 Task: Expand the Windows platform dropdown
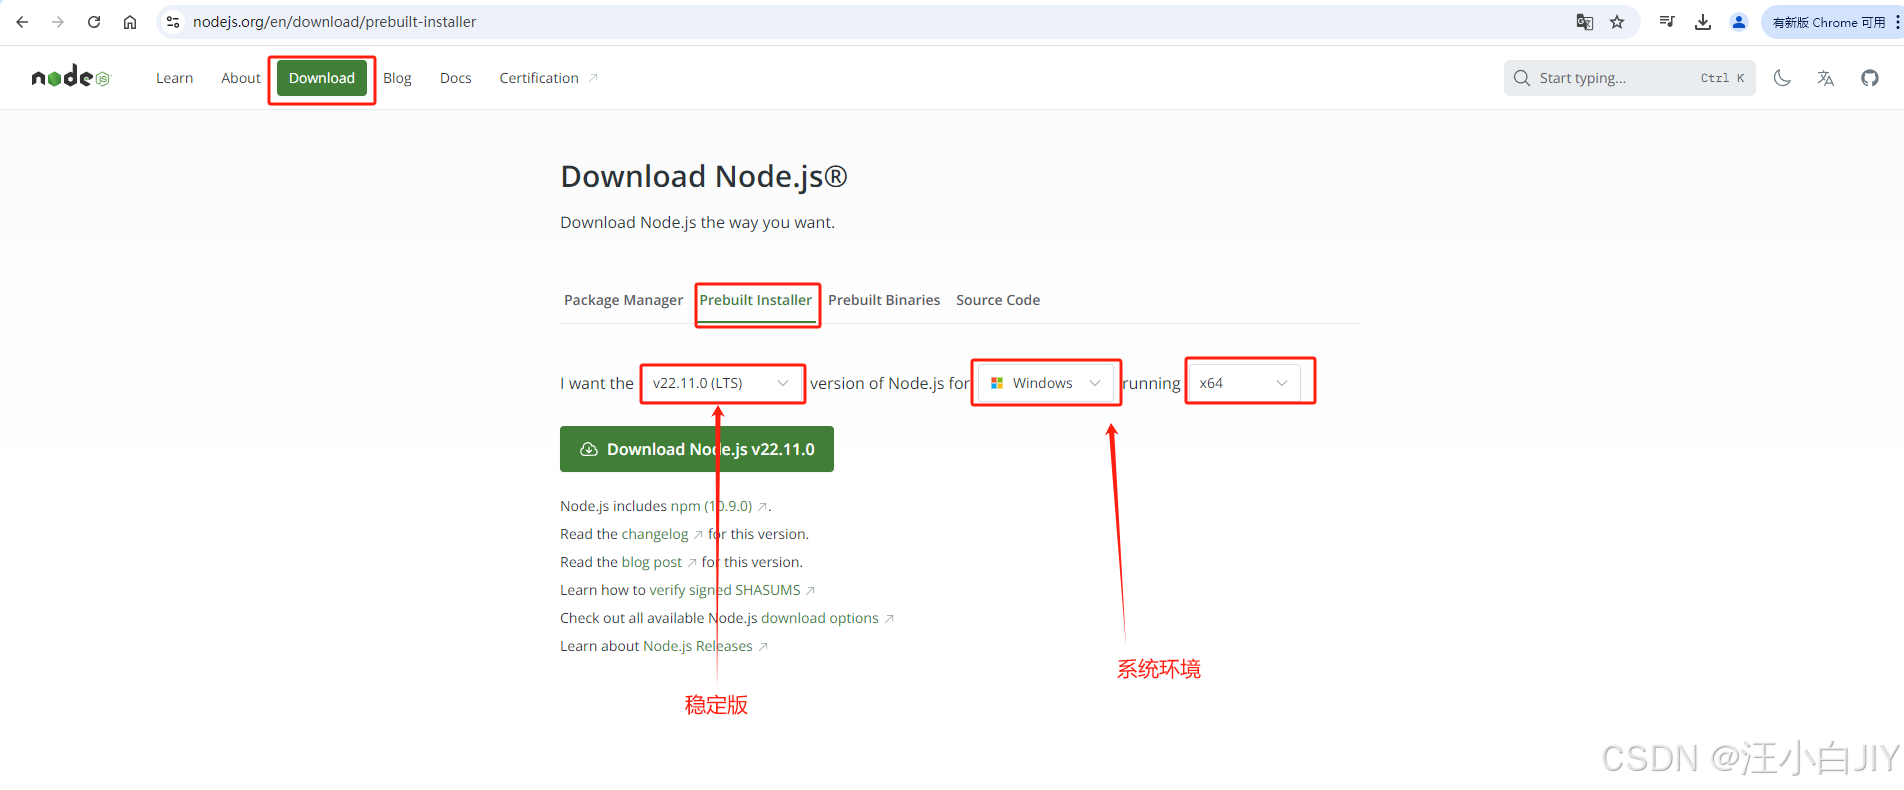pos(1046,383)
